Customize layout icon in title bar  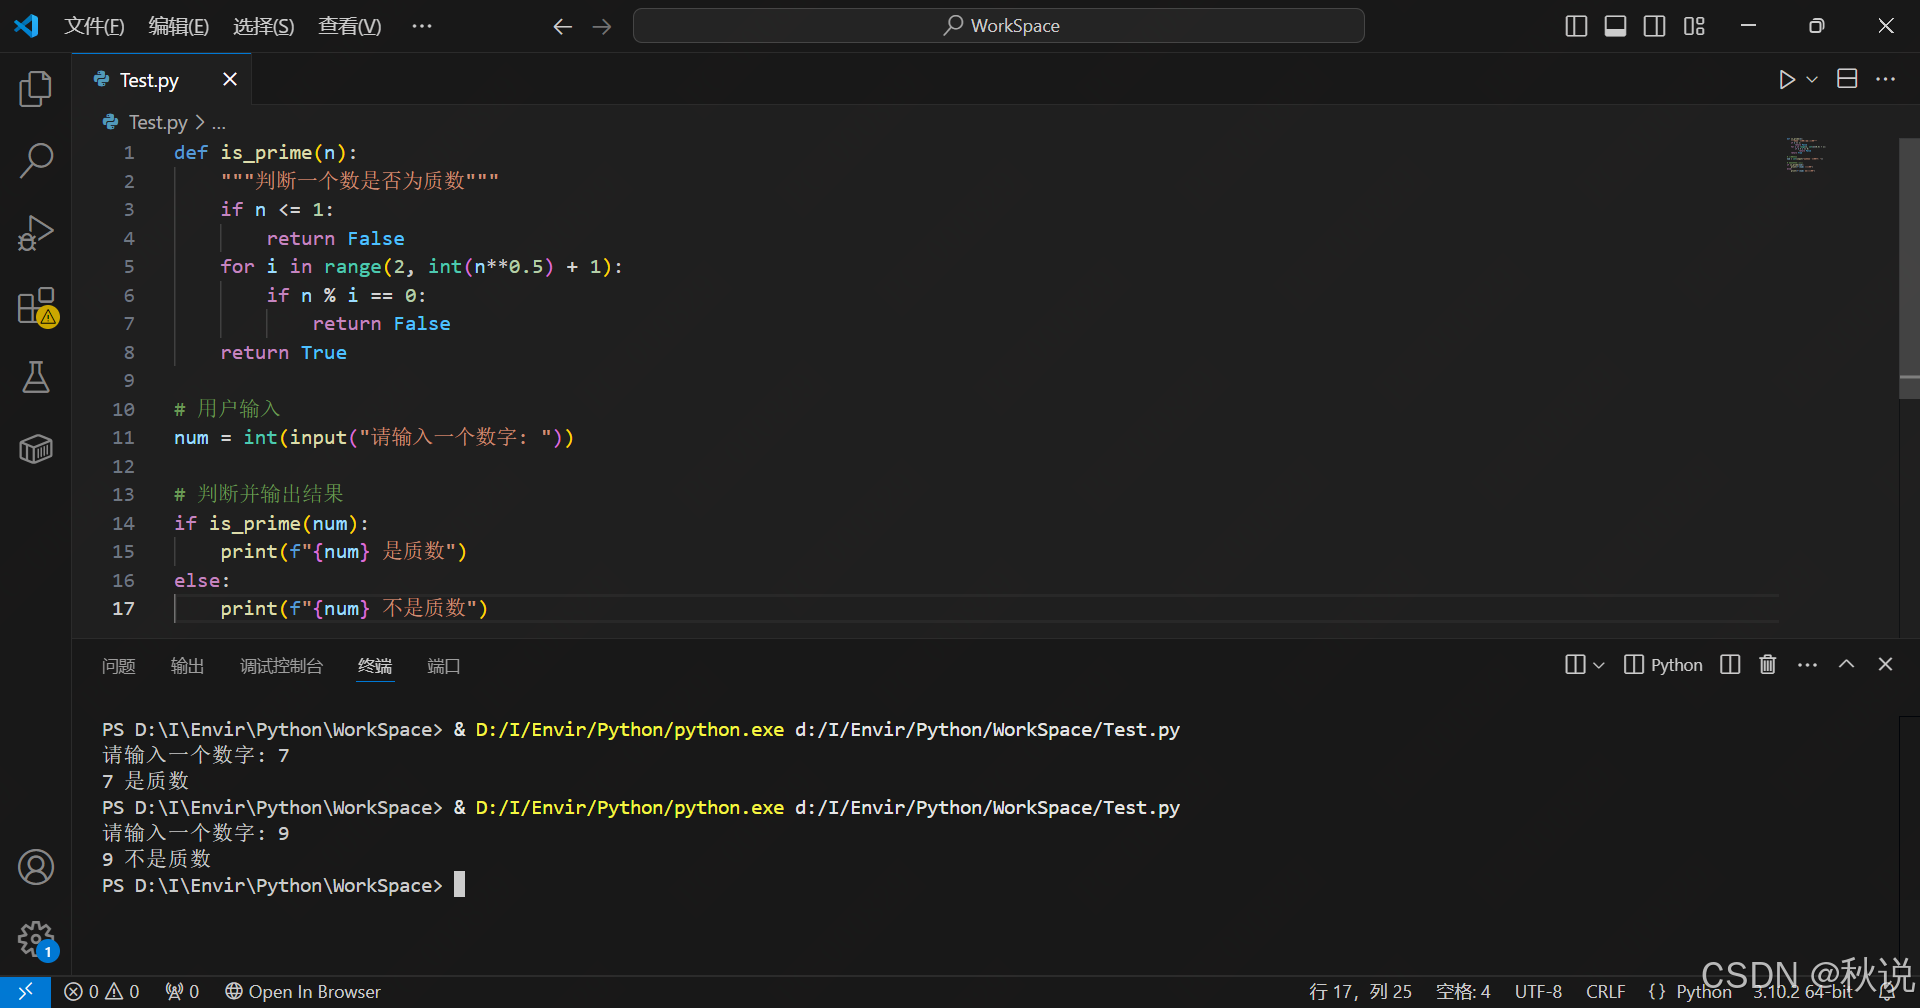point(1694,26)
